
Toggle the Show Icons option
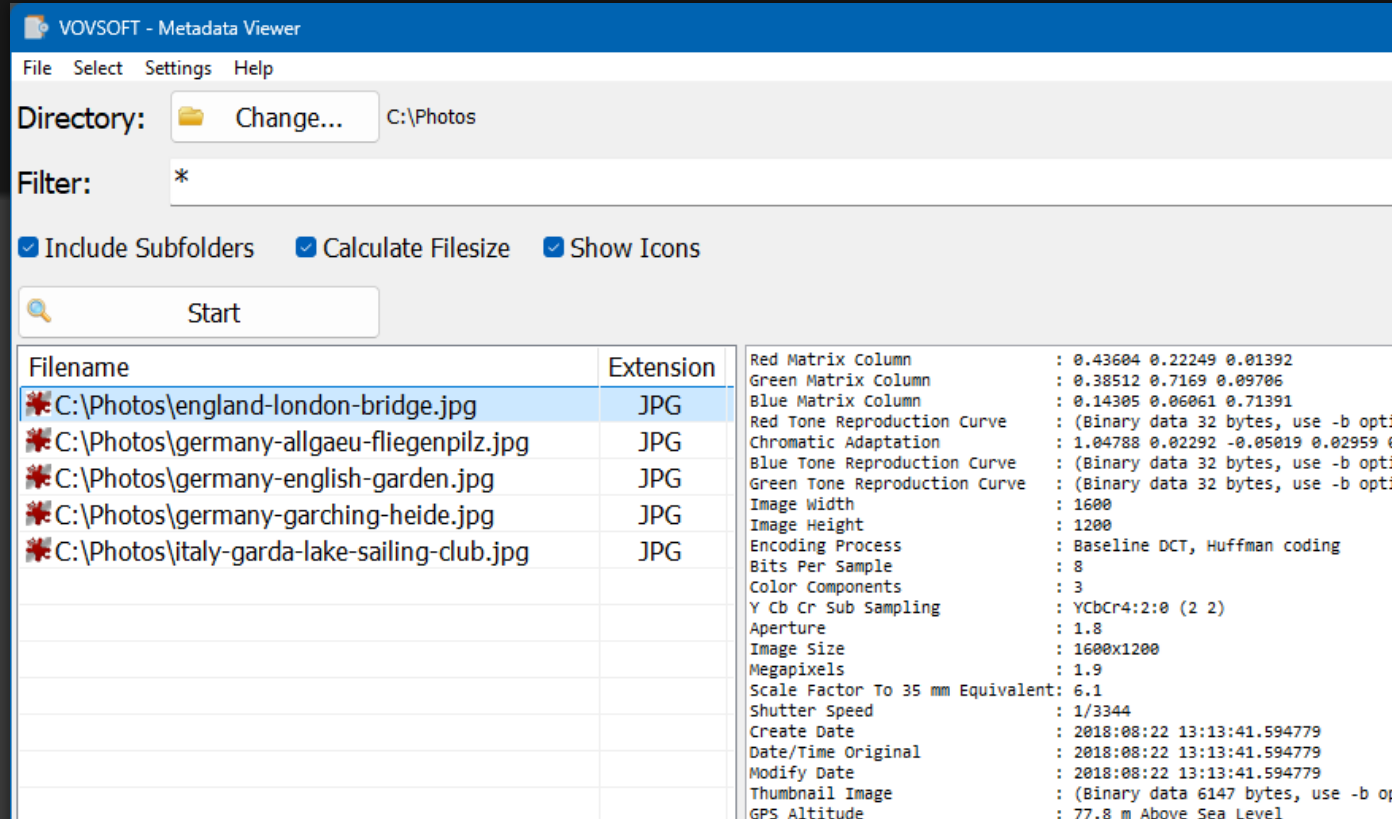553,246
